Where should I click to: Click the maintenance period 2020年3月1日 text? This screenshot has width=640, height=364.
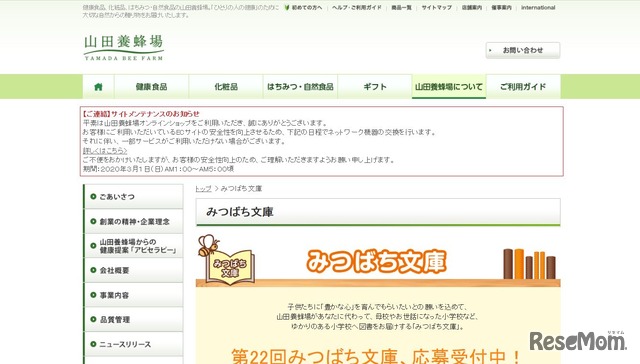click(x=158, y=169)
